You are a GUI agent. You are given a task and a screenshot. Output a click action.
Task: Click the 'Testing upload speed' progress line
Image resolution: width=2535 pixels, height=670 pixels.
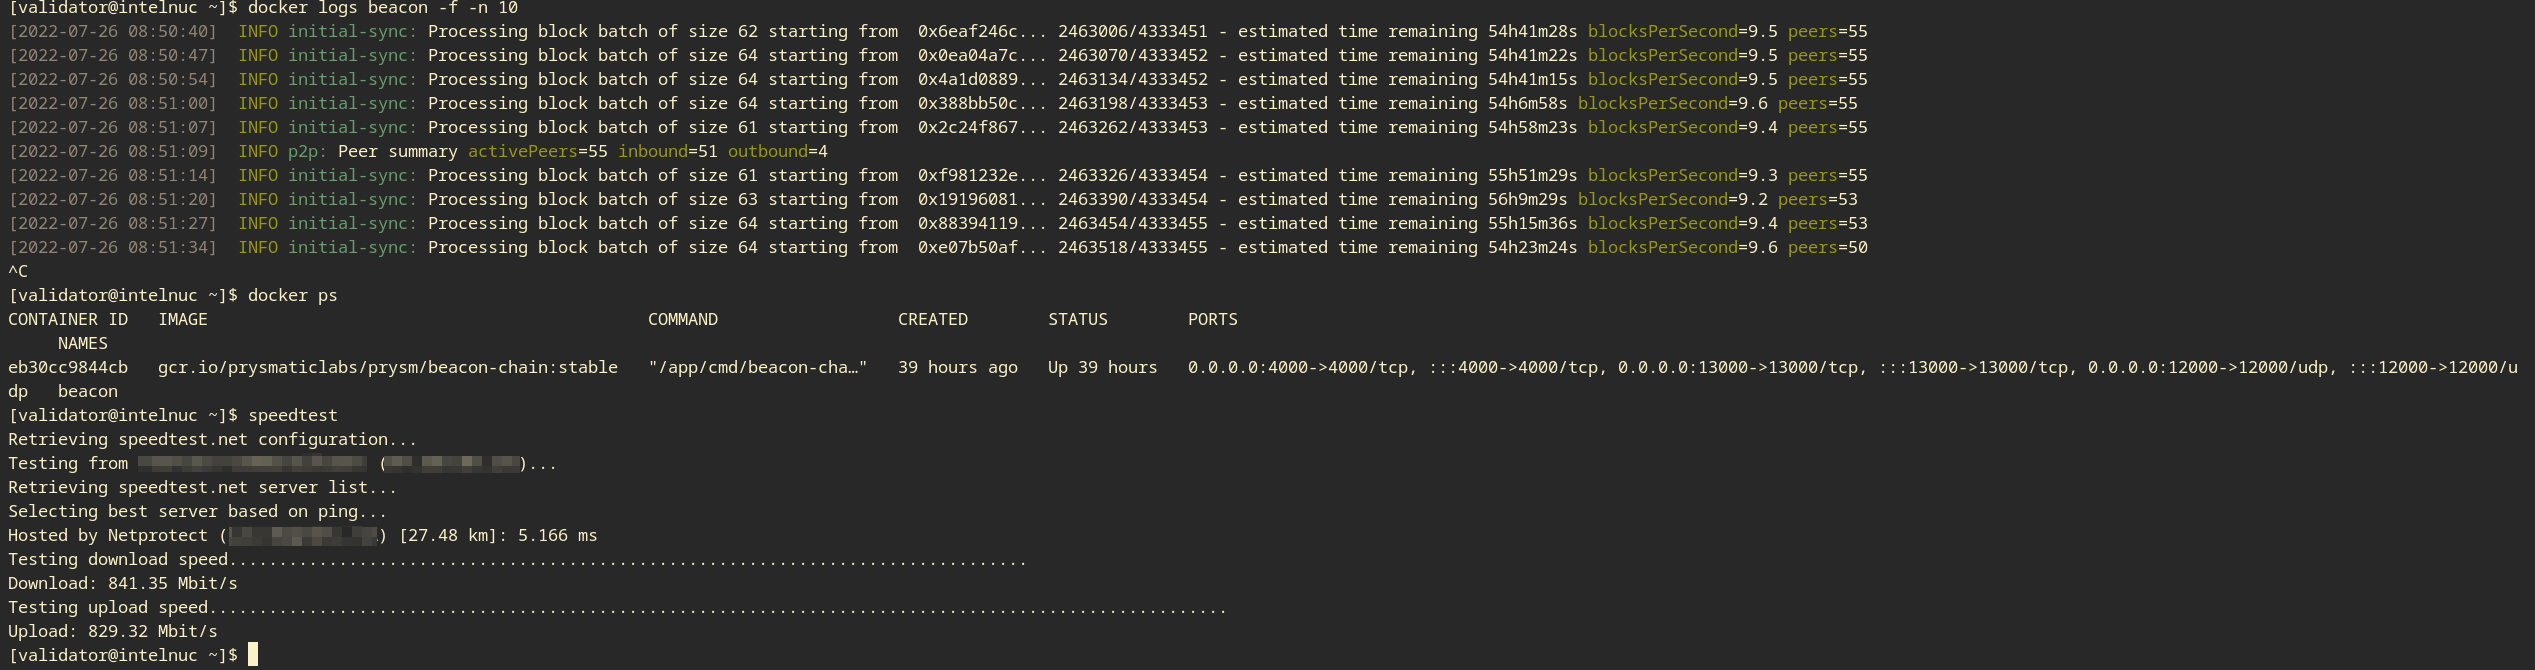click(618, 608)
